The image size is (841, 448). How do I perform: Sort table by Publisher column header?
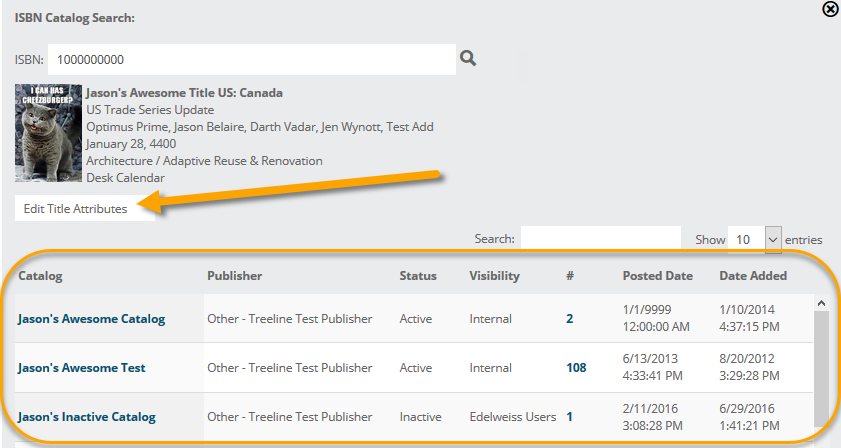click(234, 275)
